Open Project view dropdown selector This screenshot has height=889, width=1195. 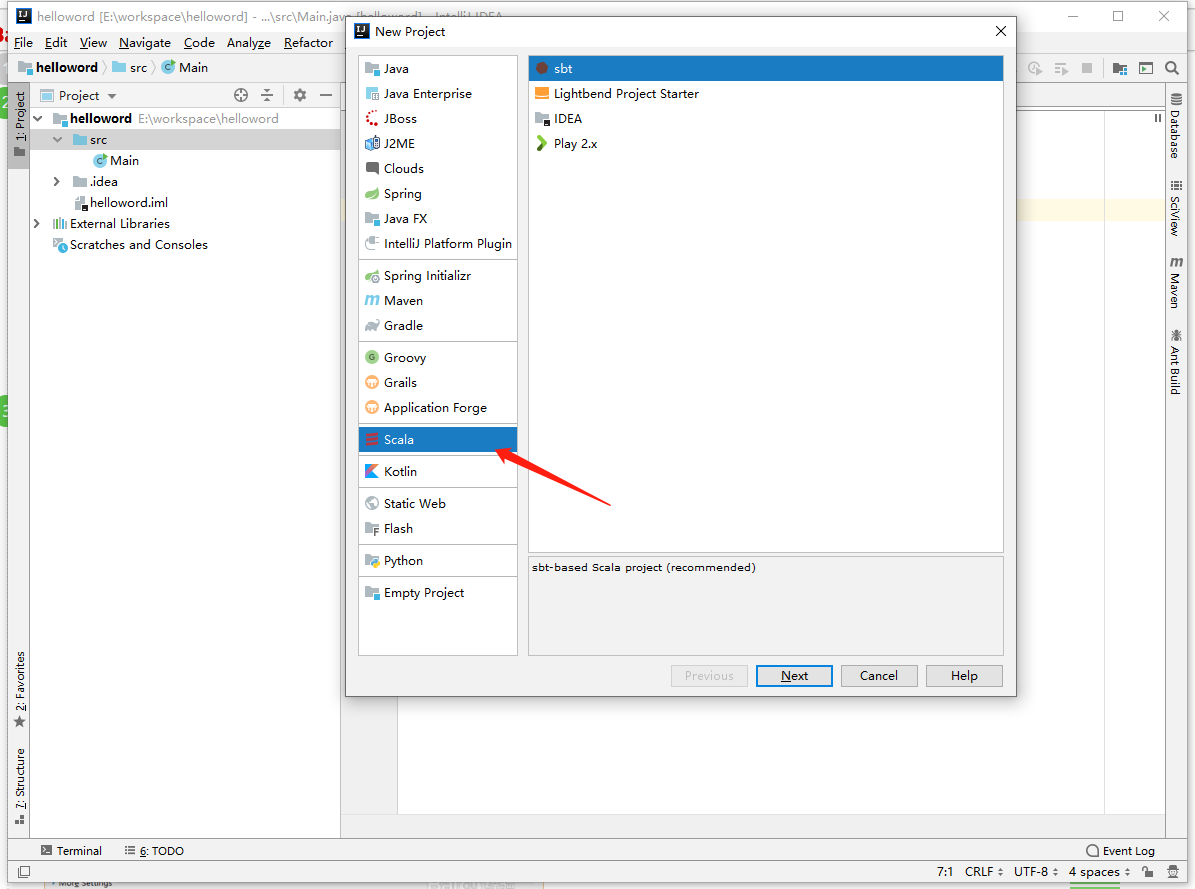coord(78,95)
